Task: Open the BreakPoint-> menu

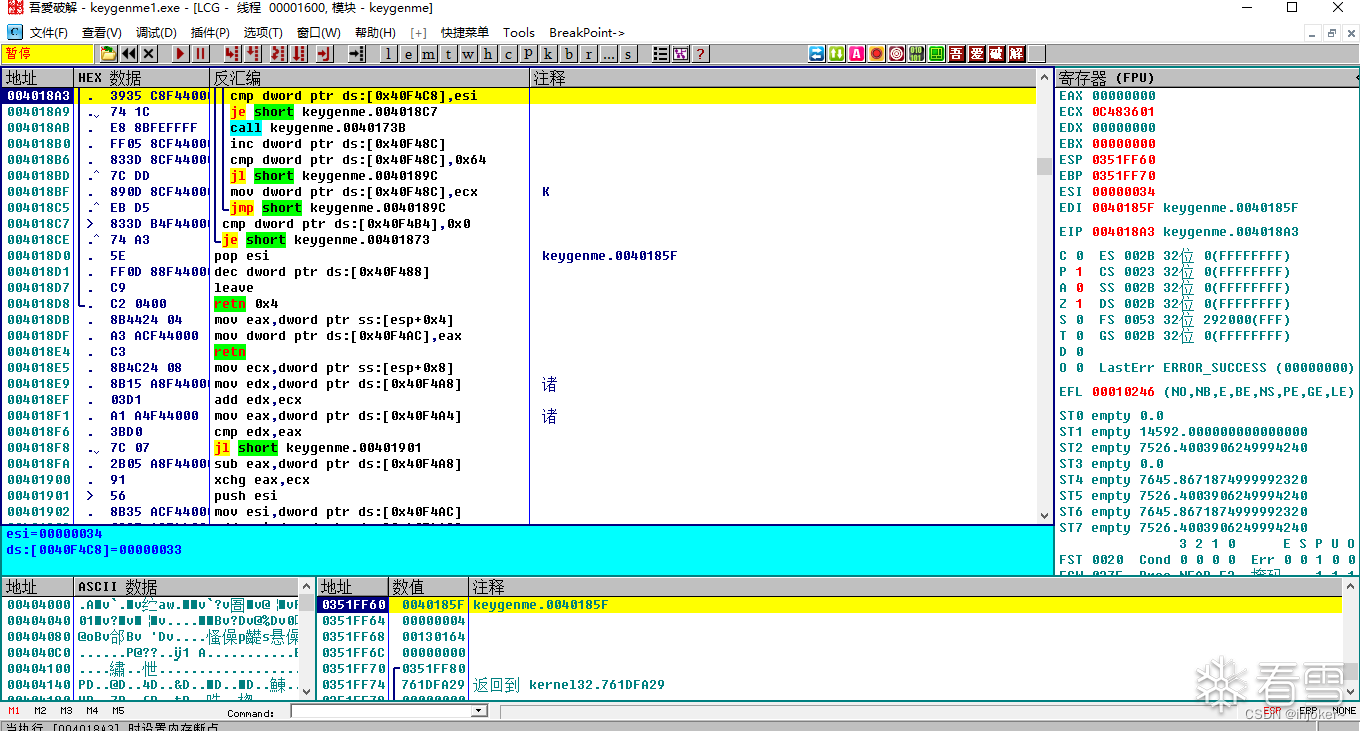Action: (587, 33)
